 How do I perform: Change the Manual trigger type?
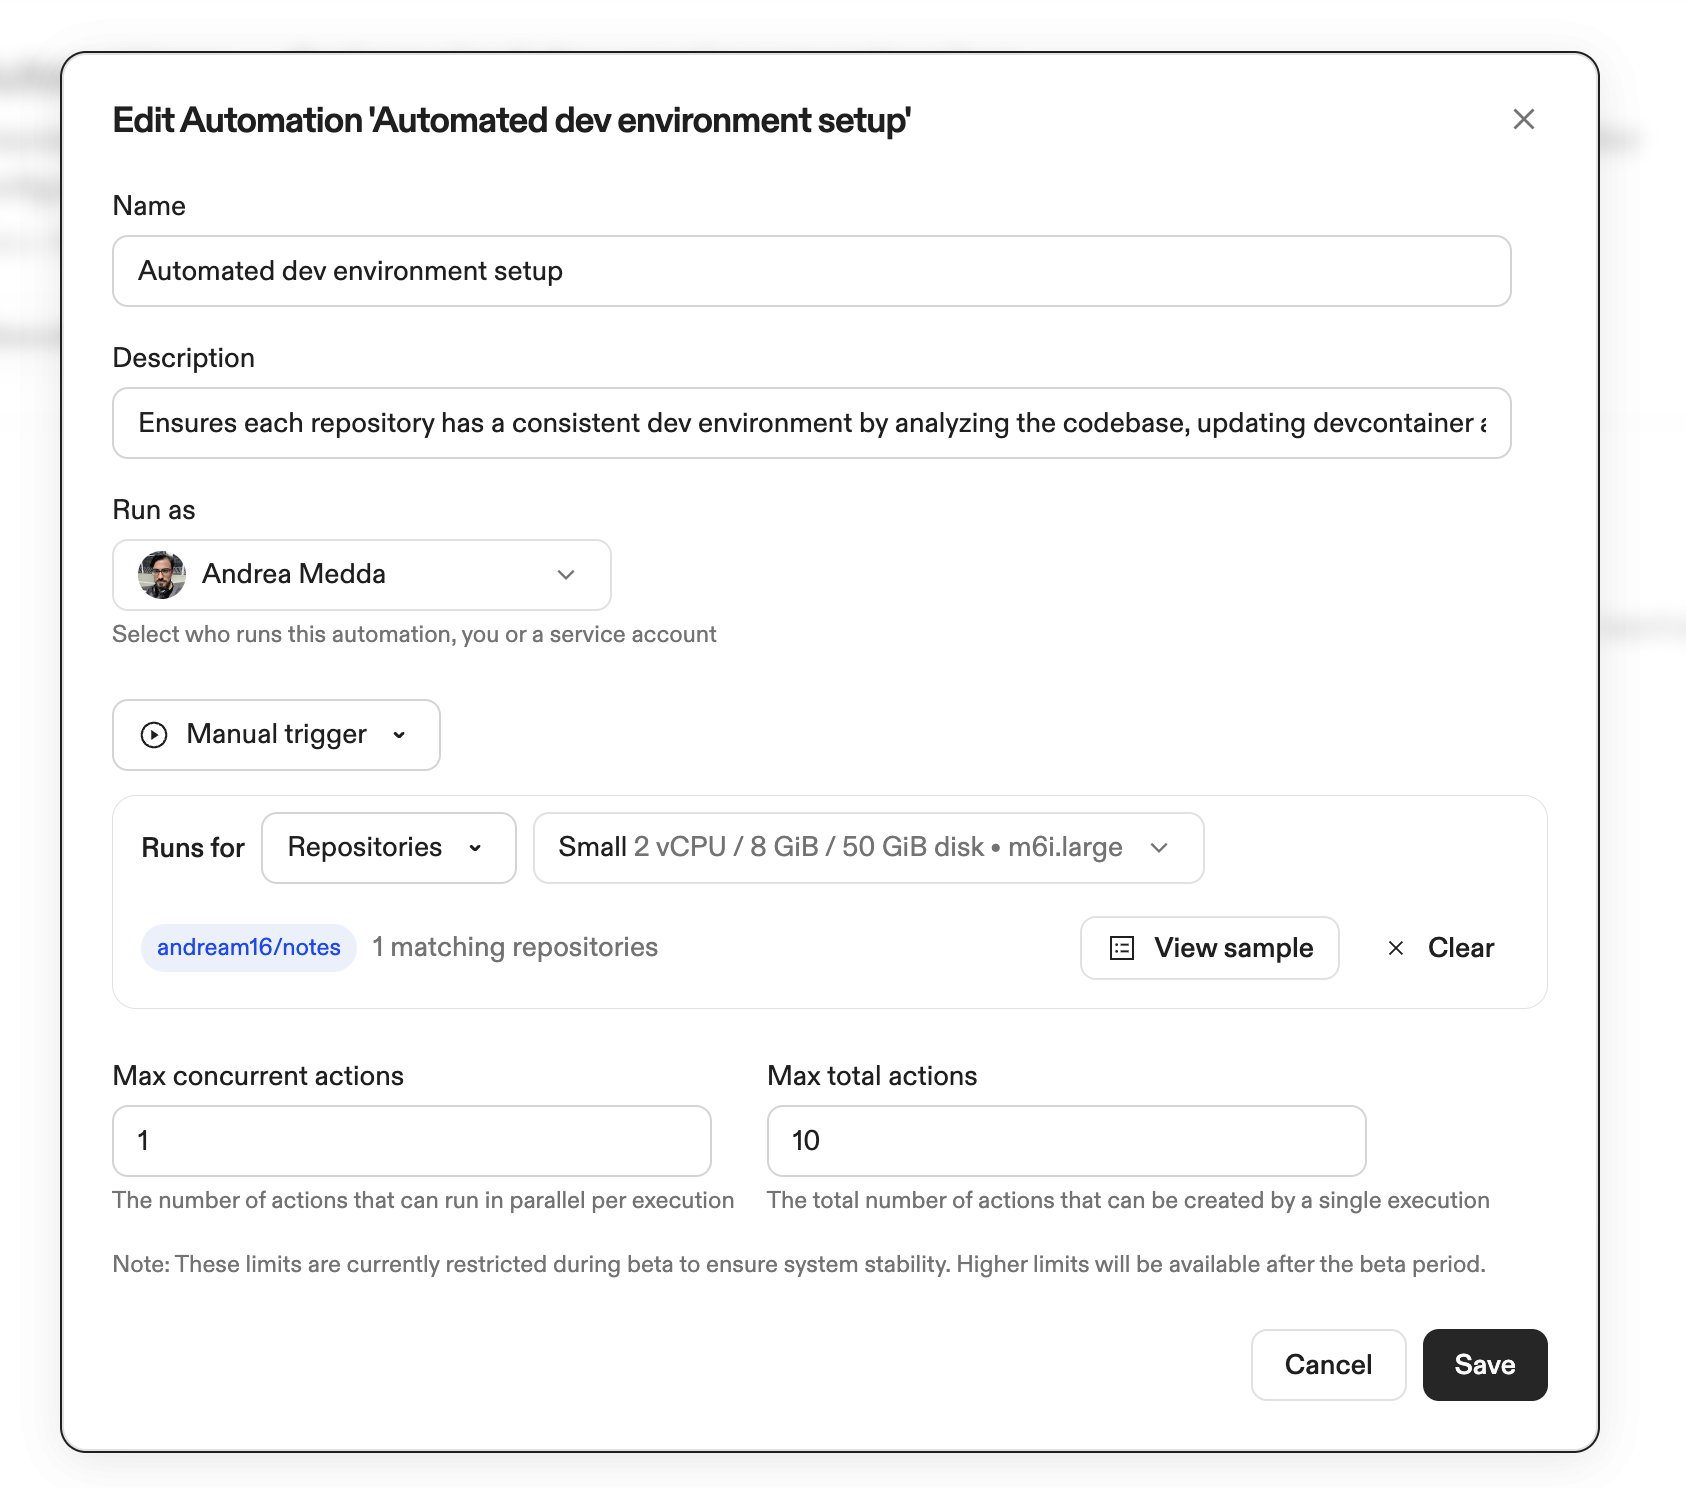(x=275, y=735)
